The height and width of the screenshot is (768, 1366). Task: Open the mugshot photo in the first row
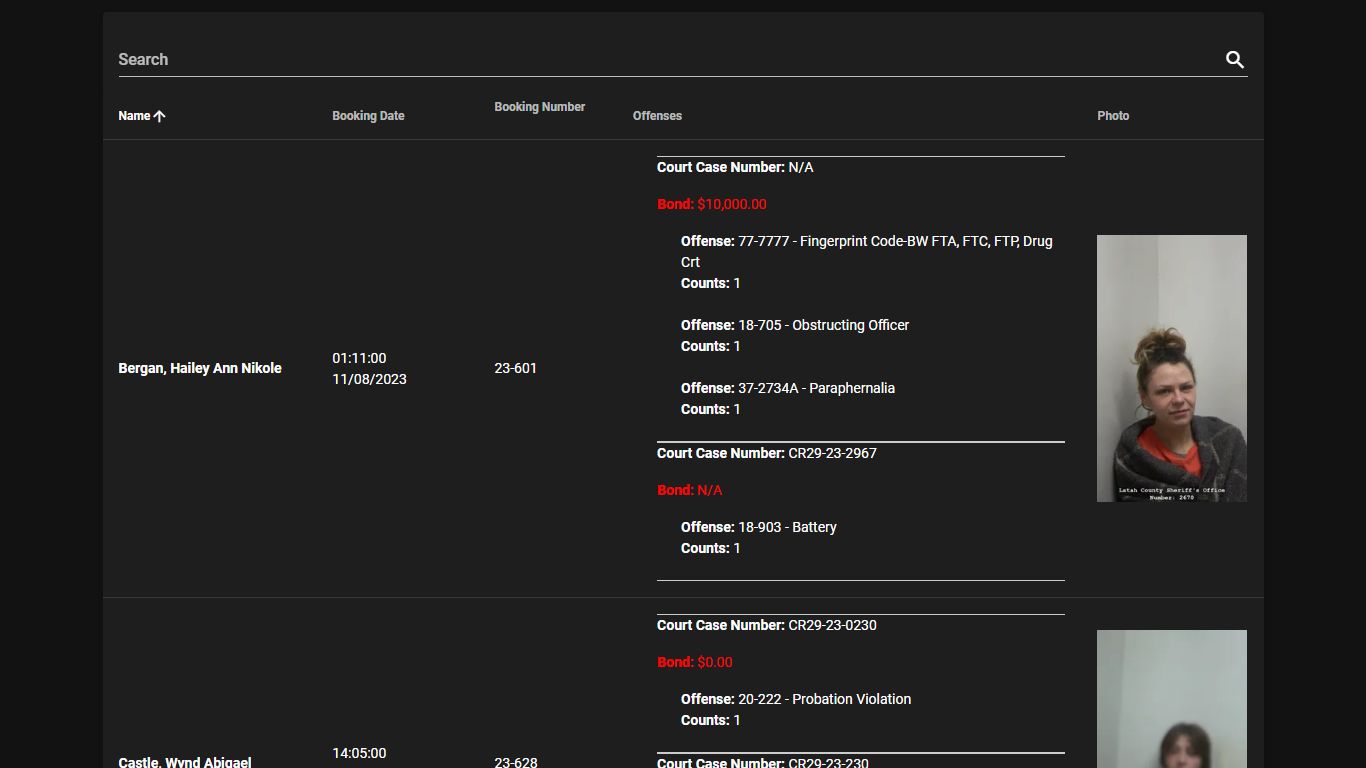click(1172, 368)
